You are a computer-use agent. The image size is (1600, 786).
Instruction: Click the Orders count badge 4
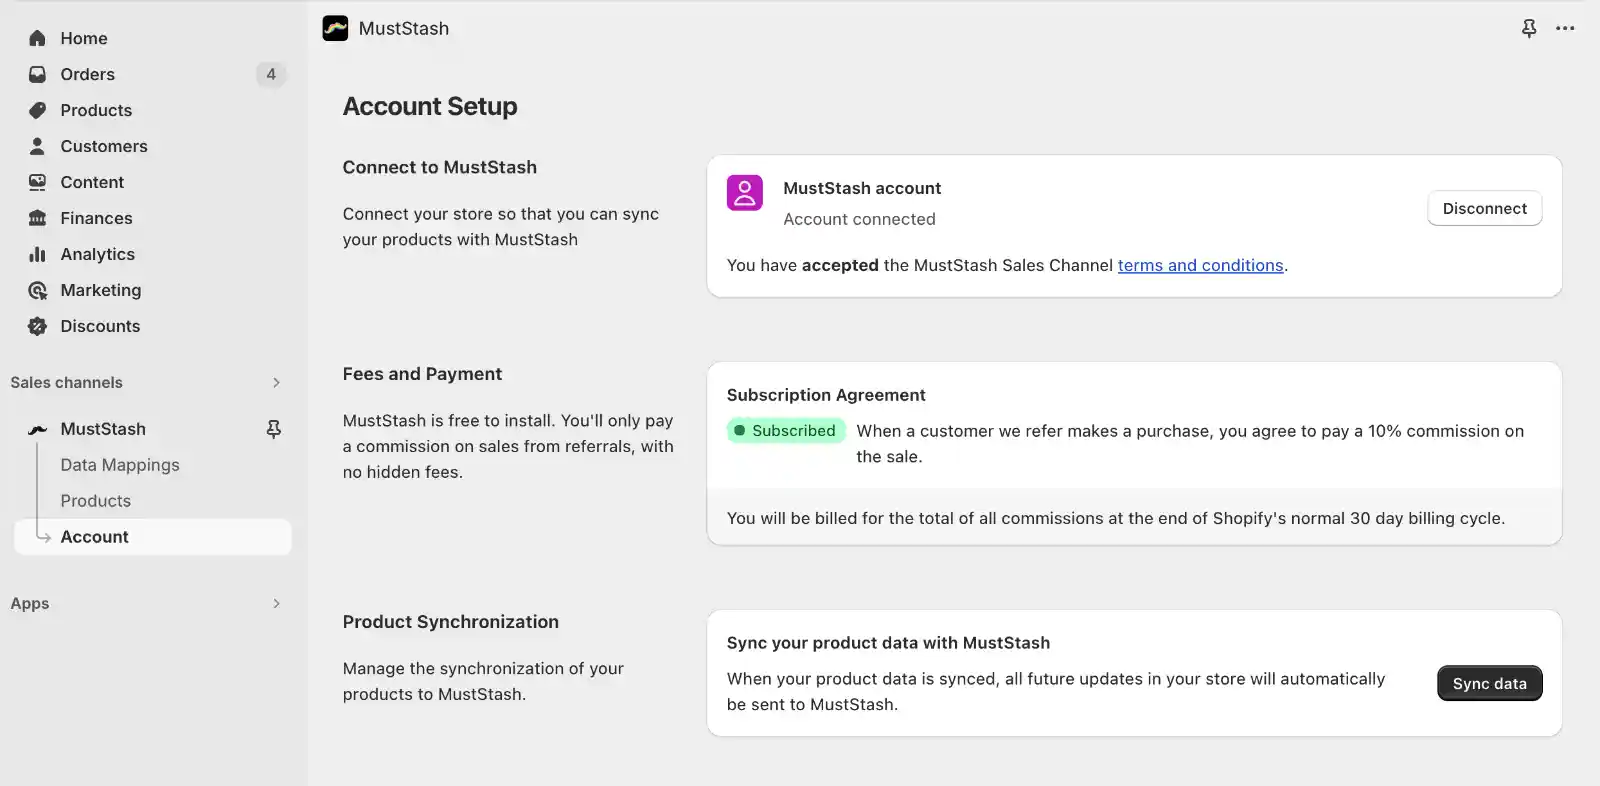tap(271, 74)
